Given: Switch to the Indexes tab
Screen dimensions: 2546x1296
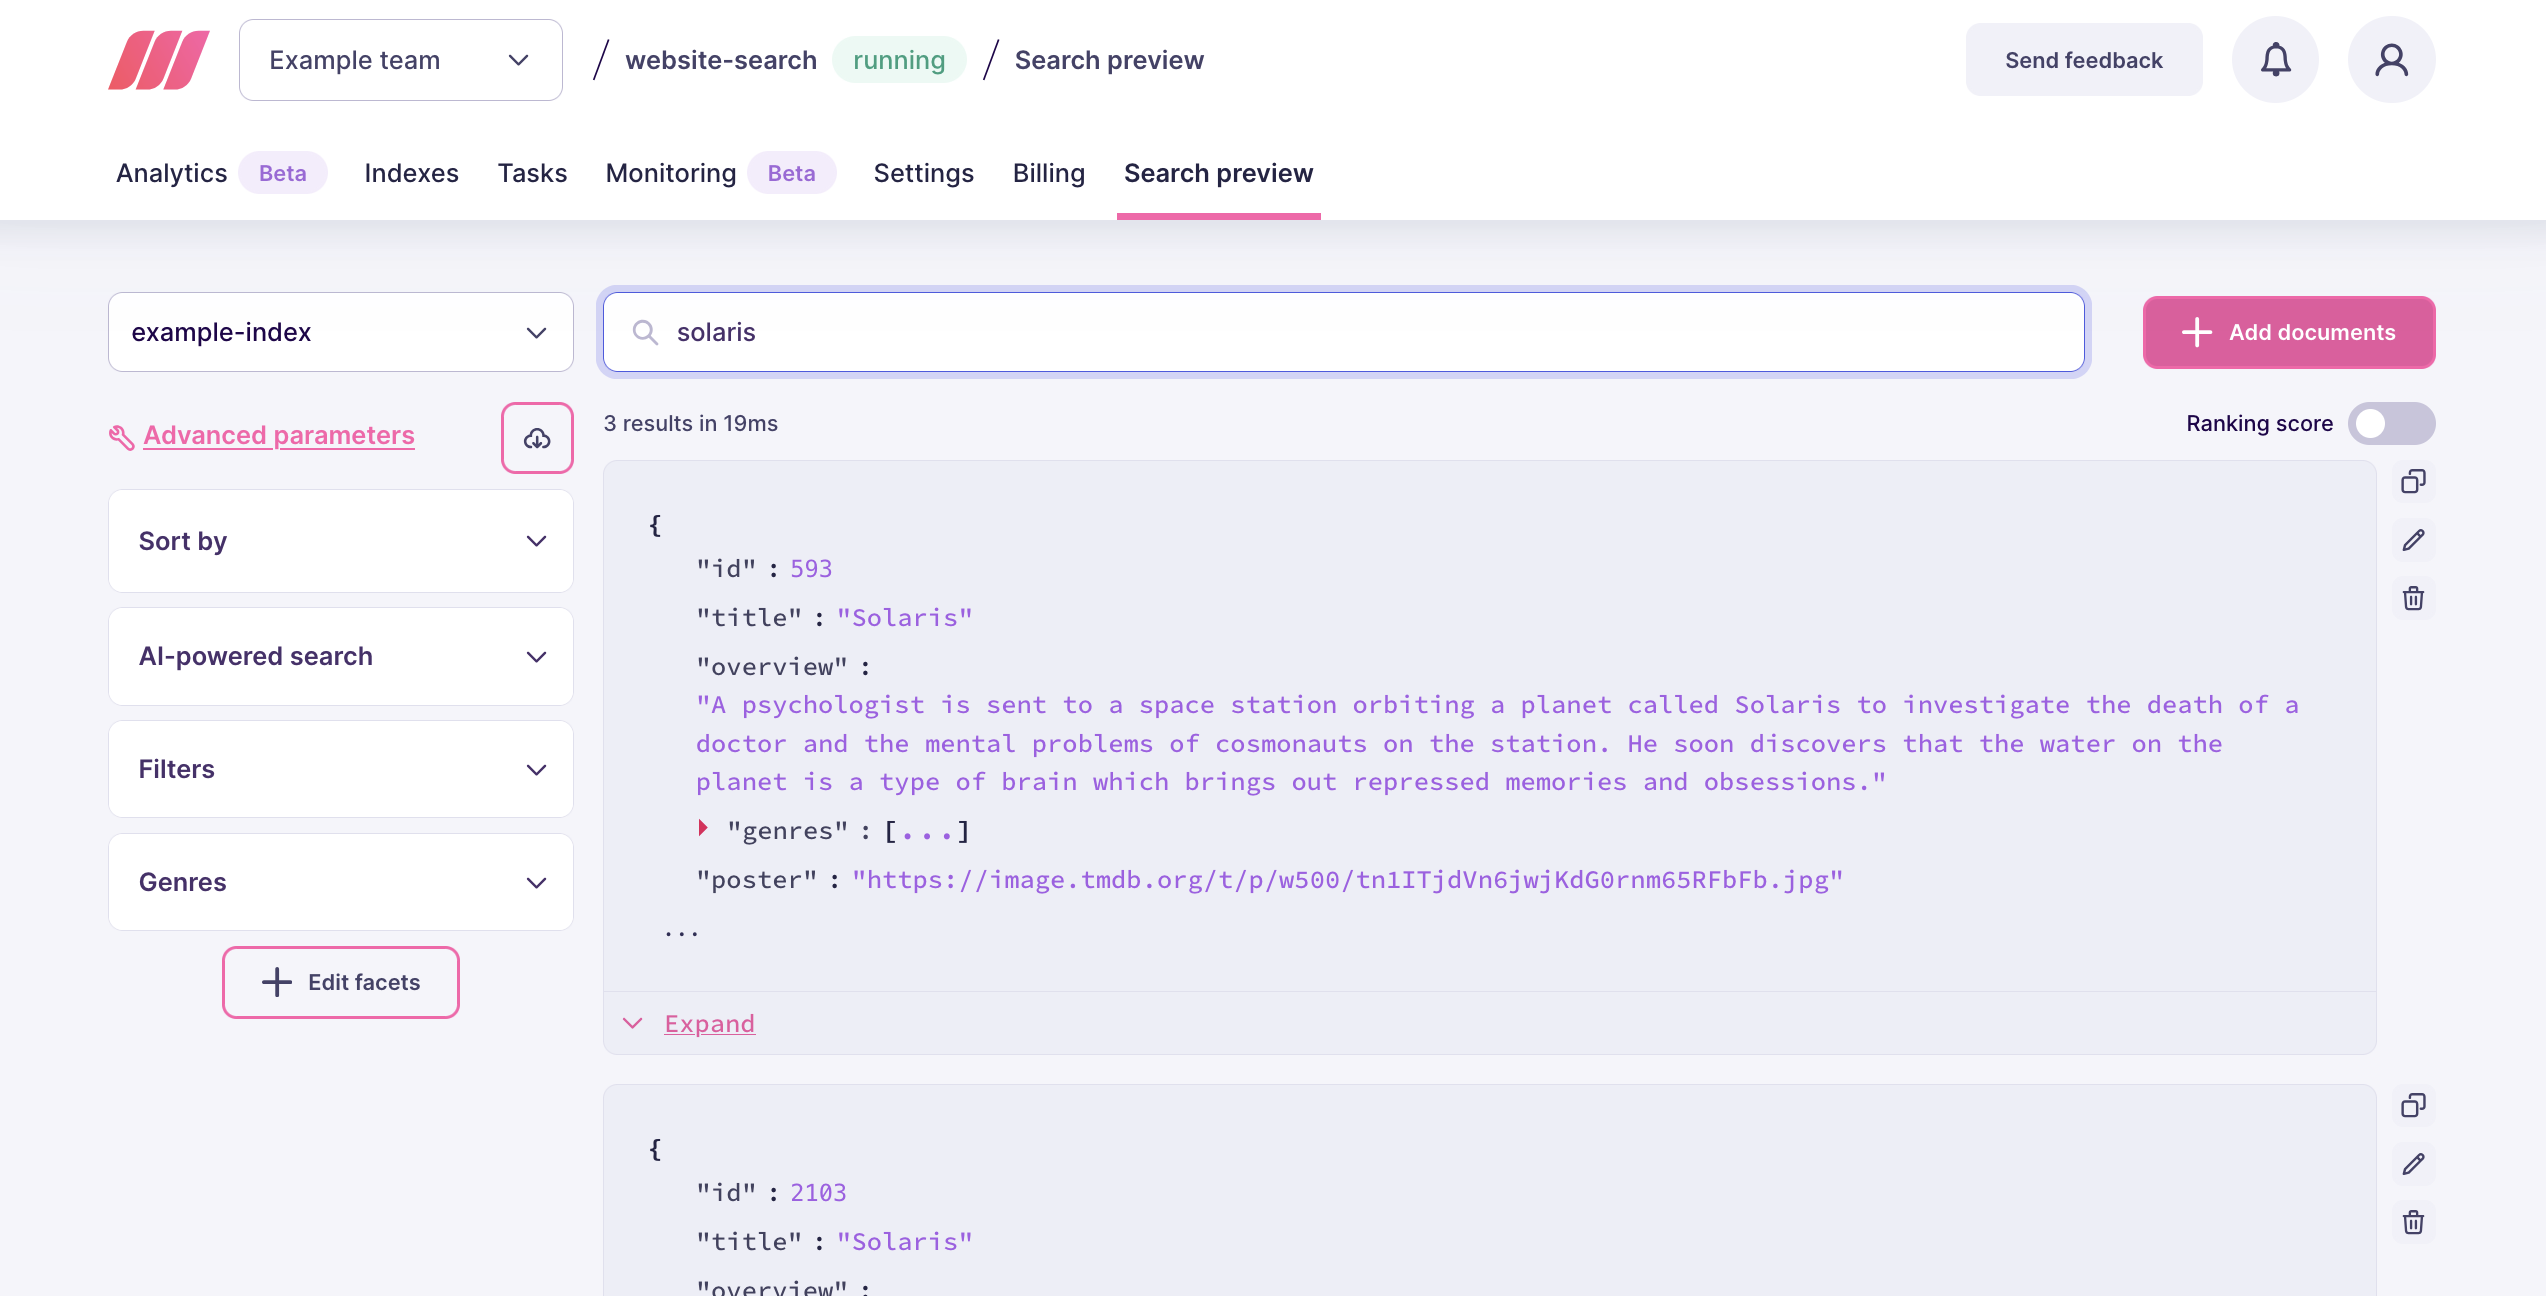Looking at the screenshot, I should pyautogui.click(x=411, y=173).
